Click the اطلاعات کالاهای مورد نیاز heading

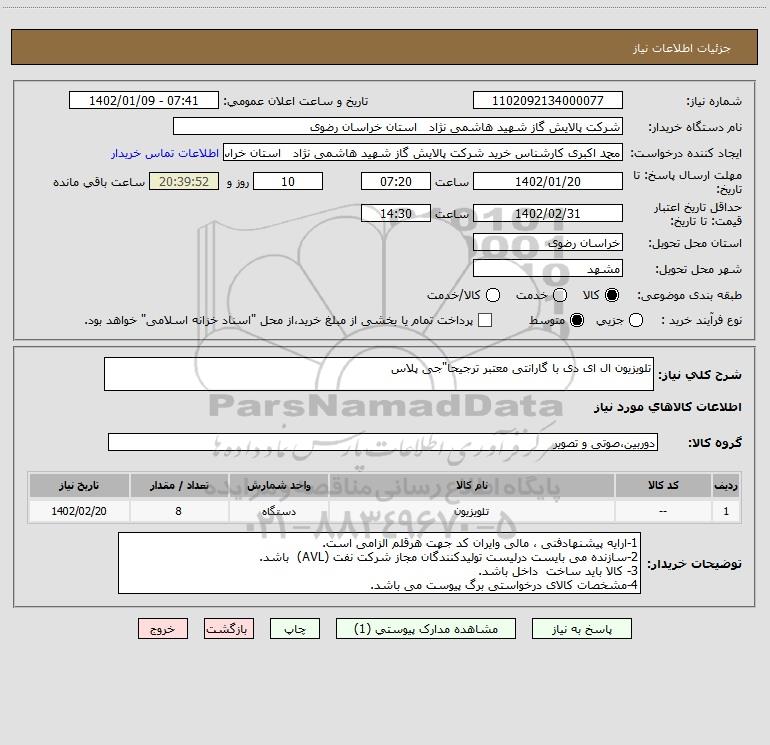667,407
